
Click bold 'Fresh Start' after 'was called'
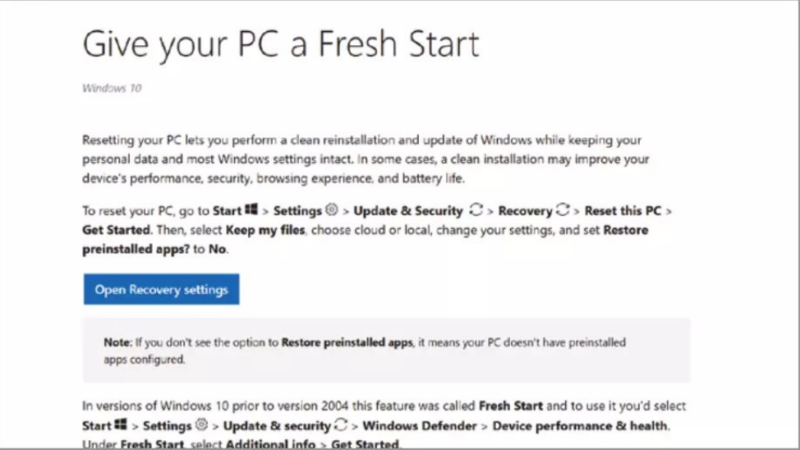coord(511,408)
